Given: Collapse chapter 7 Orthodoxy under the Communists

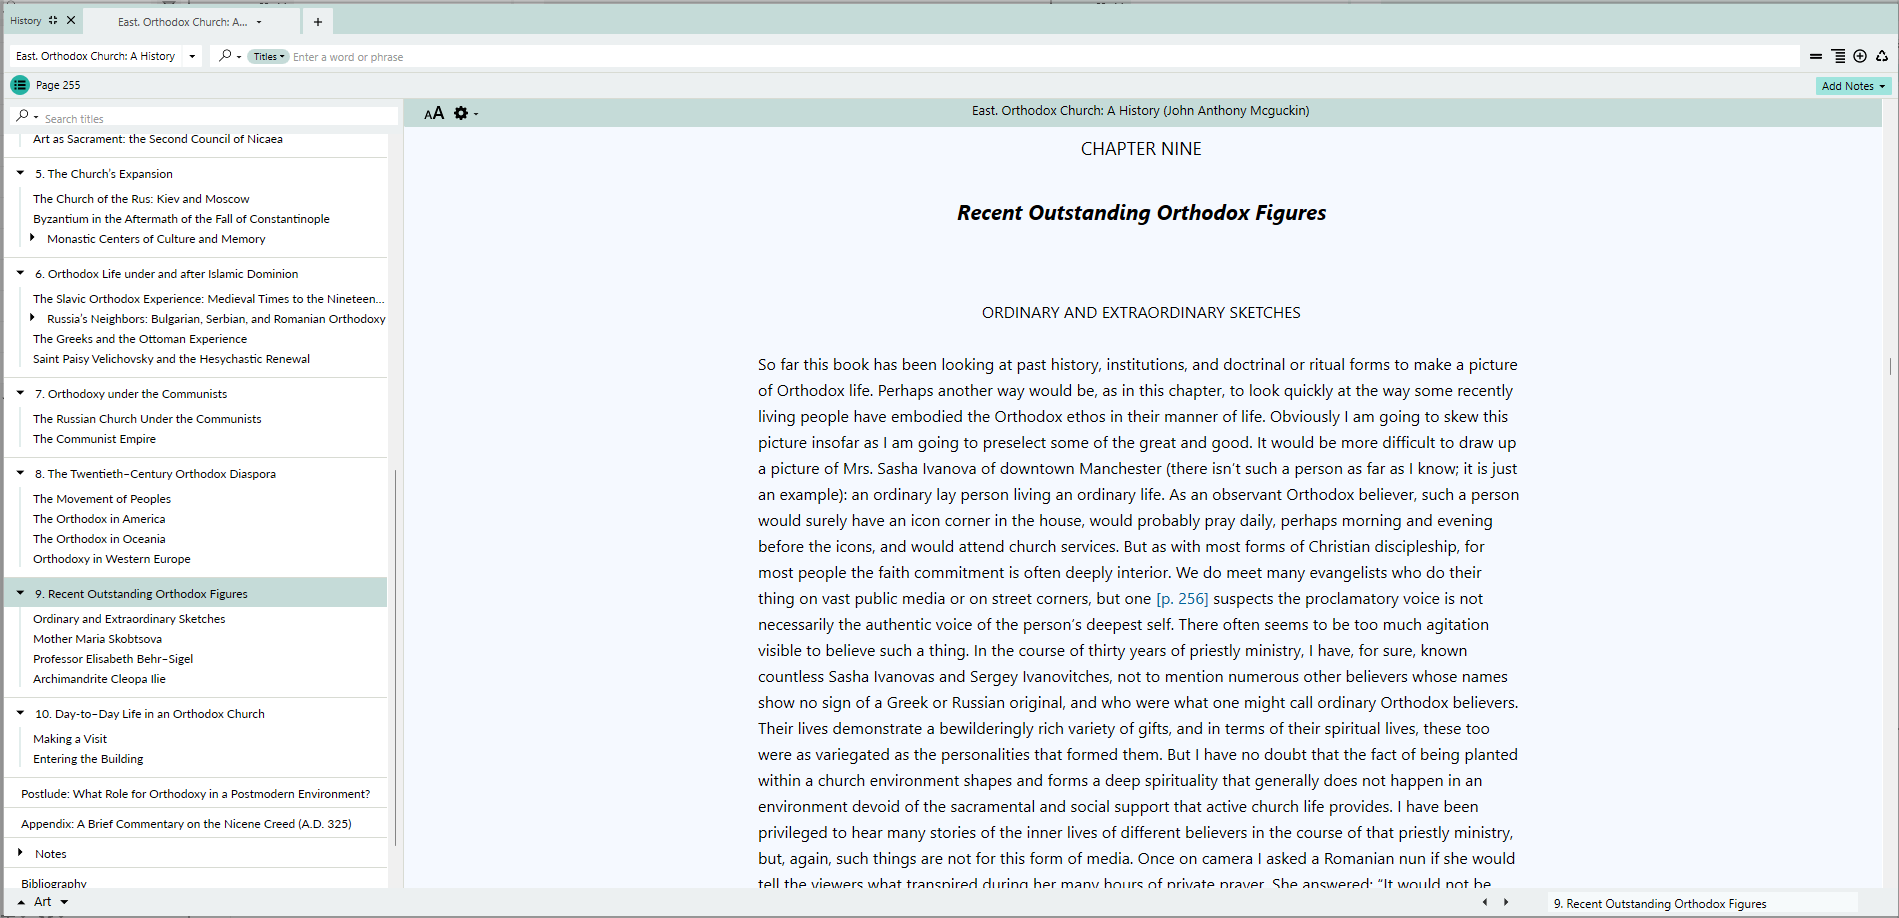Looking at the screenshot, I should tap(20, 393).
